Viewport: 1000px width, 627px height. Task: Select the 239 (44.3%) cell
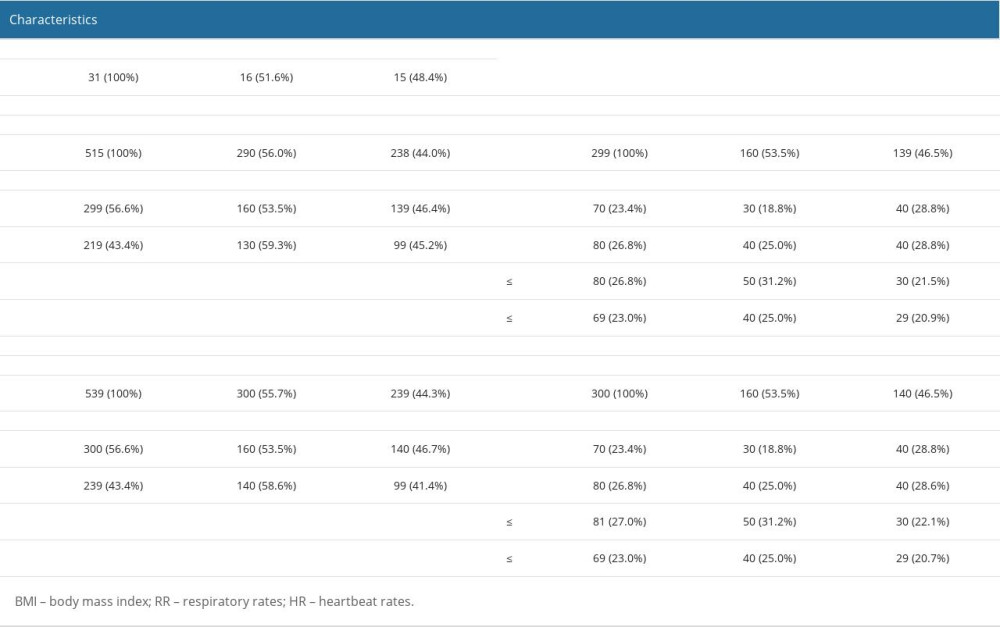pos(421,393)
